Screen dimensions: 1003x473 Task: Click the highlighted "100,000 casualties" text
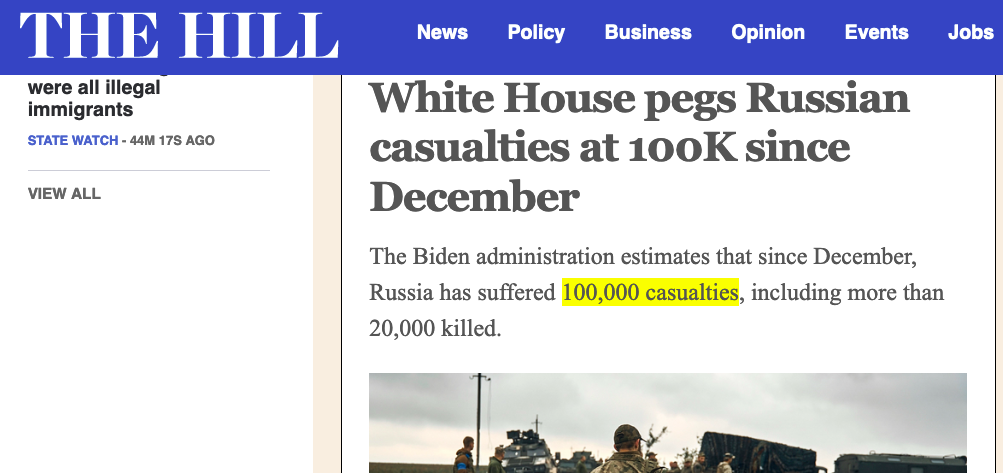tap(650, 293)
